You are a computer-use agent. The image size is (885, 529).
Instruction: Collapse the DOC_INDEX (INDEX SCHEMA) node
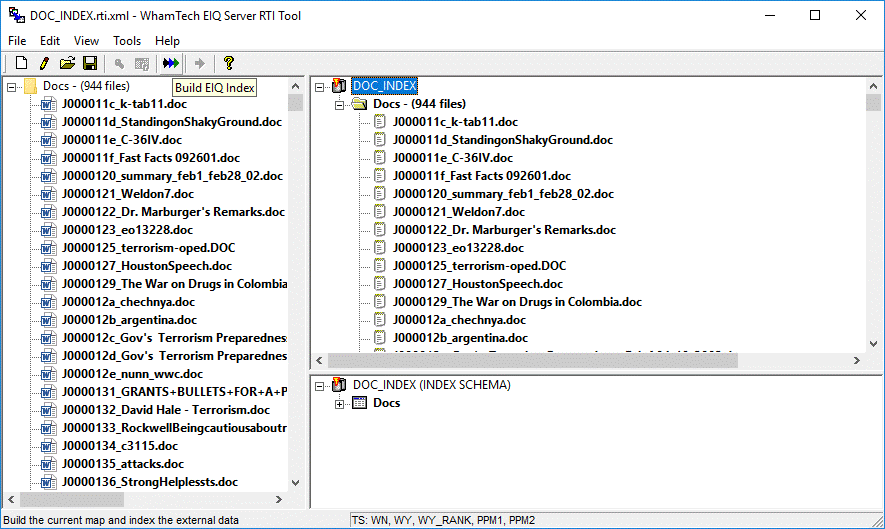click(319, 386)
